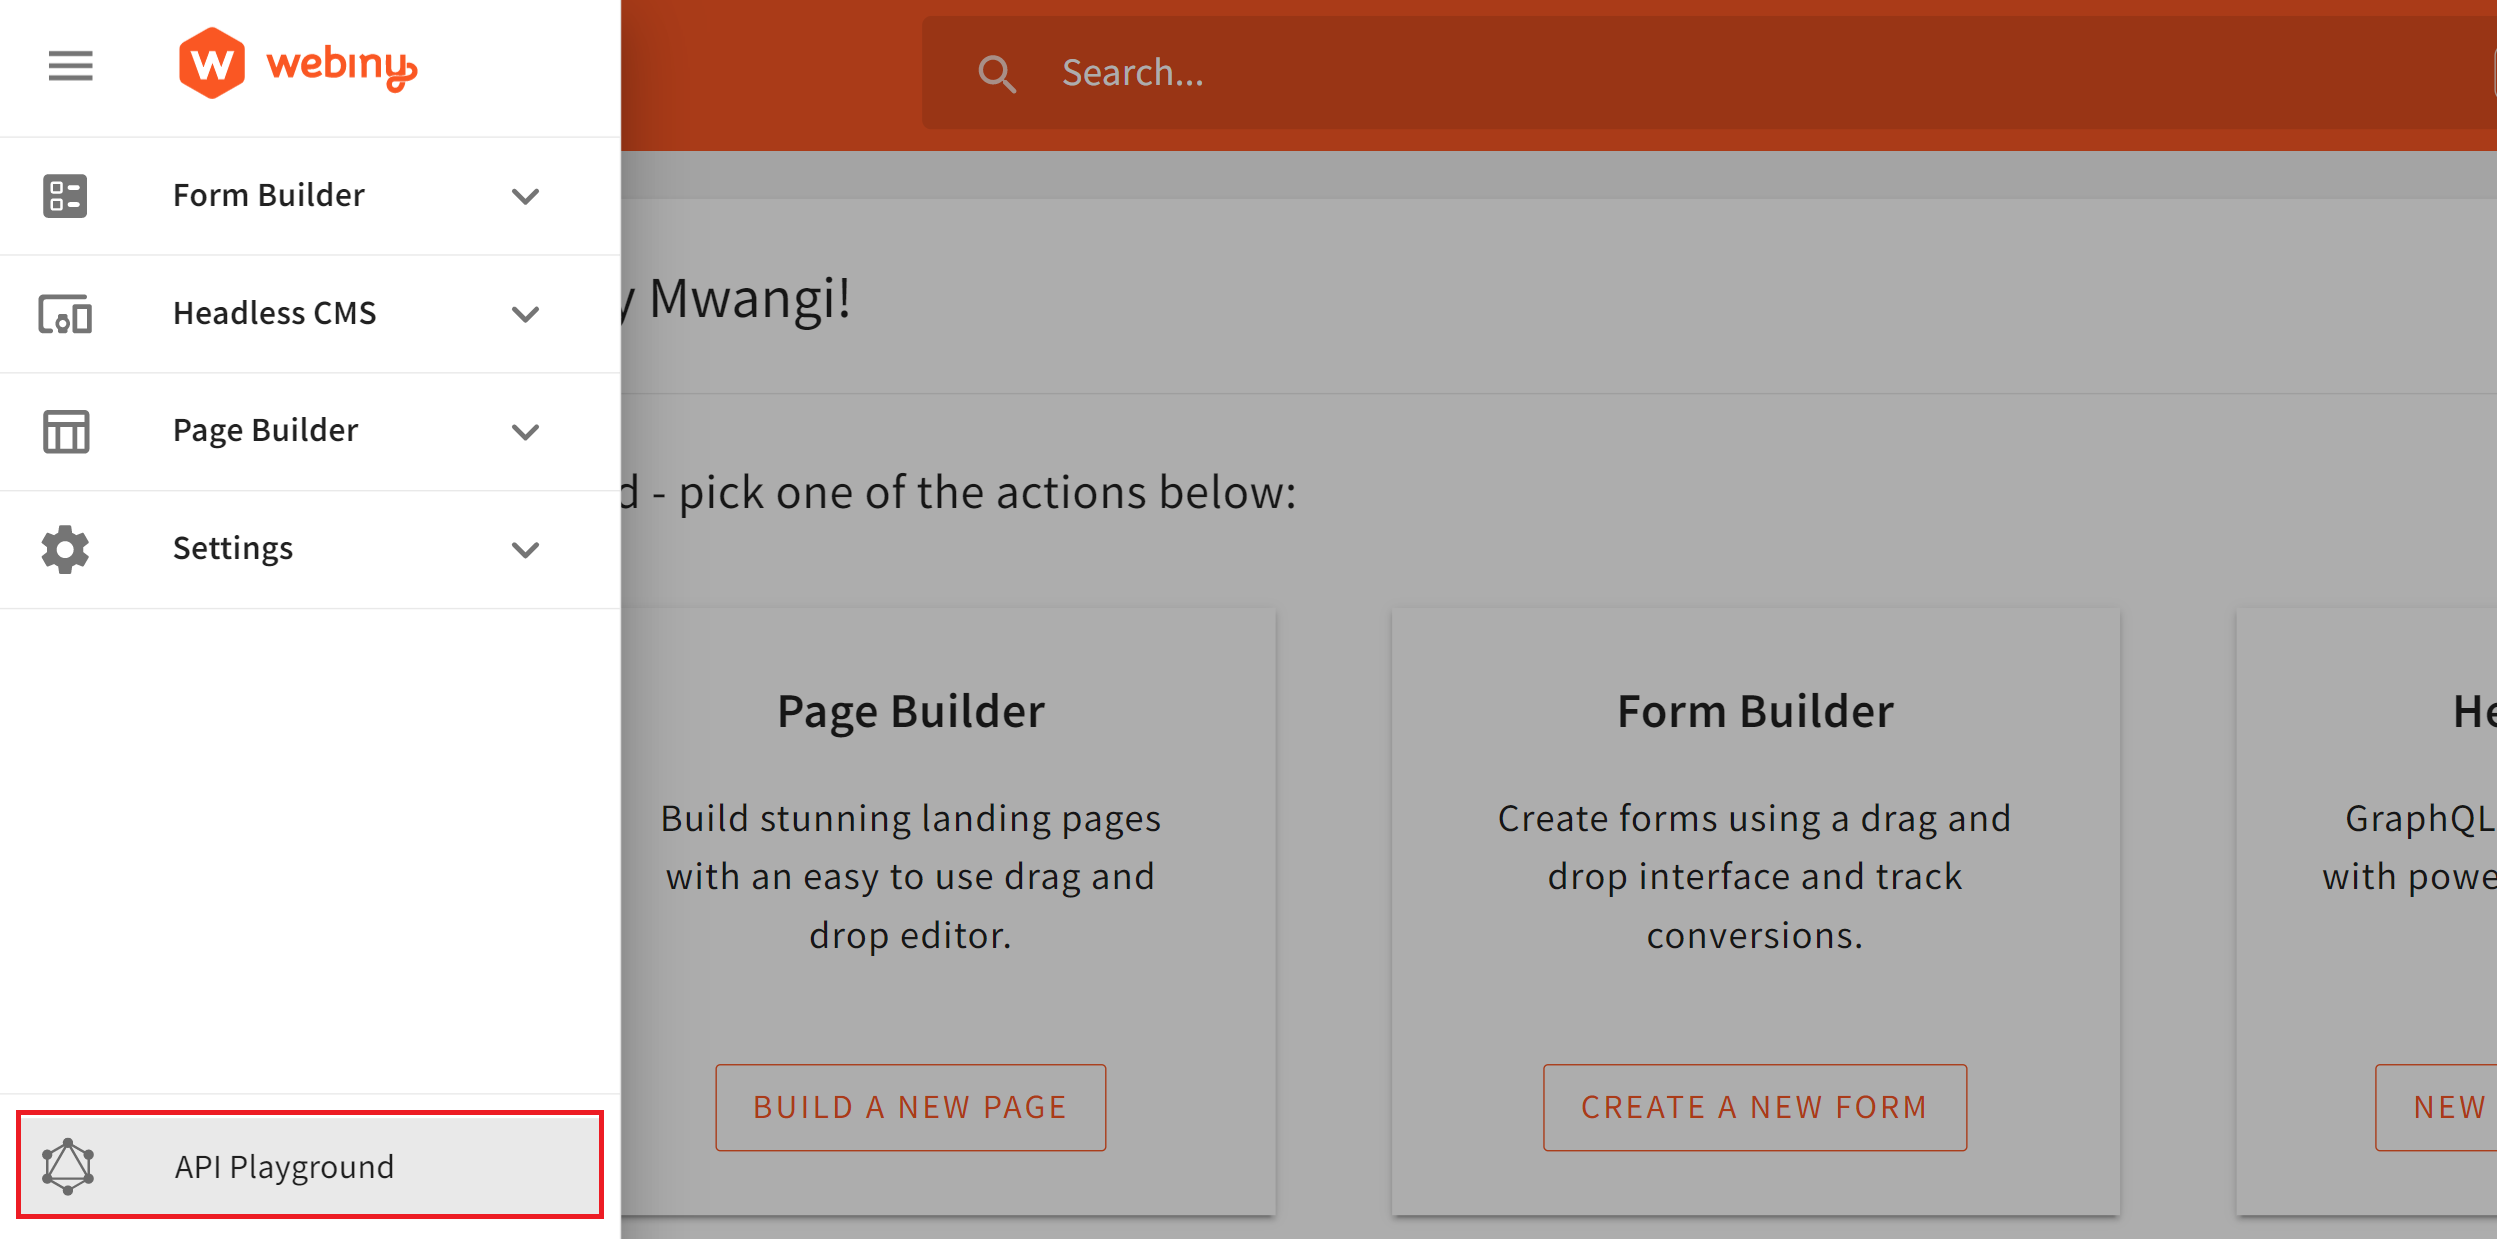The width and height of the screenshot is (2497, 1239).
Task: Expand the Headless CMS chevron
Action: [525, 314]
